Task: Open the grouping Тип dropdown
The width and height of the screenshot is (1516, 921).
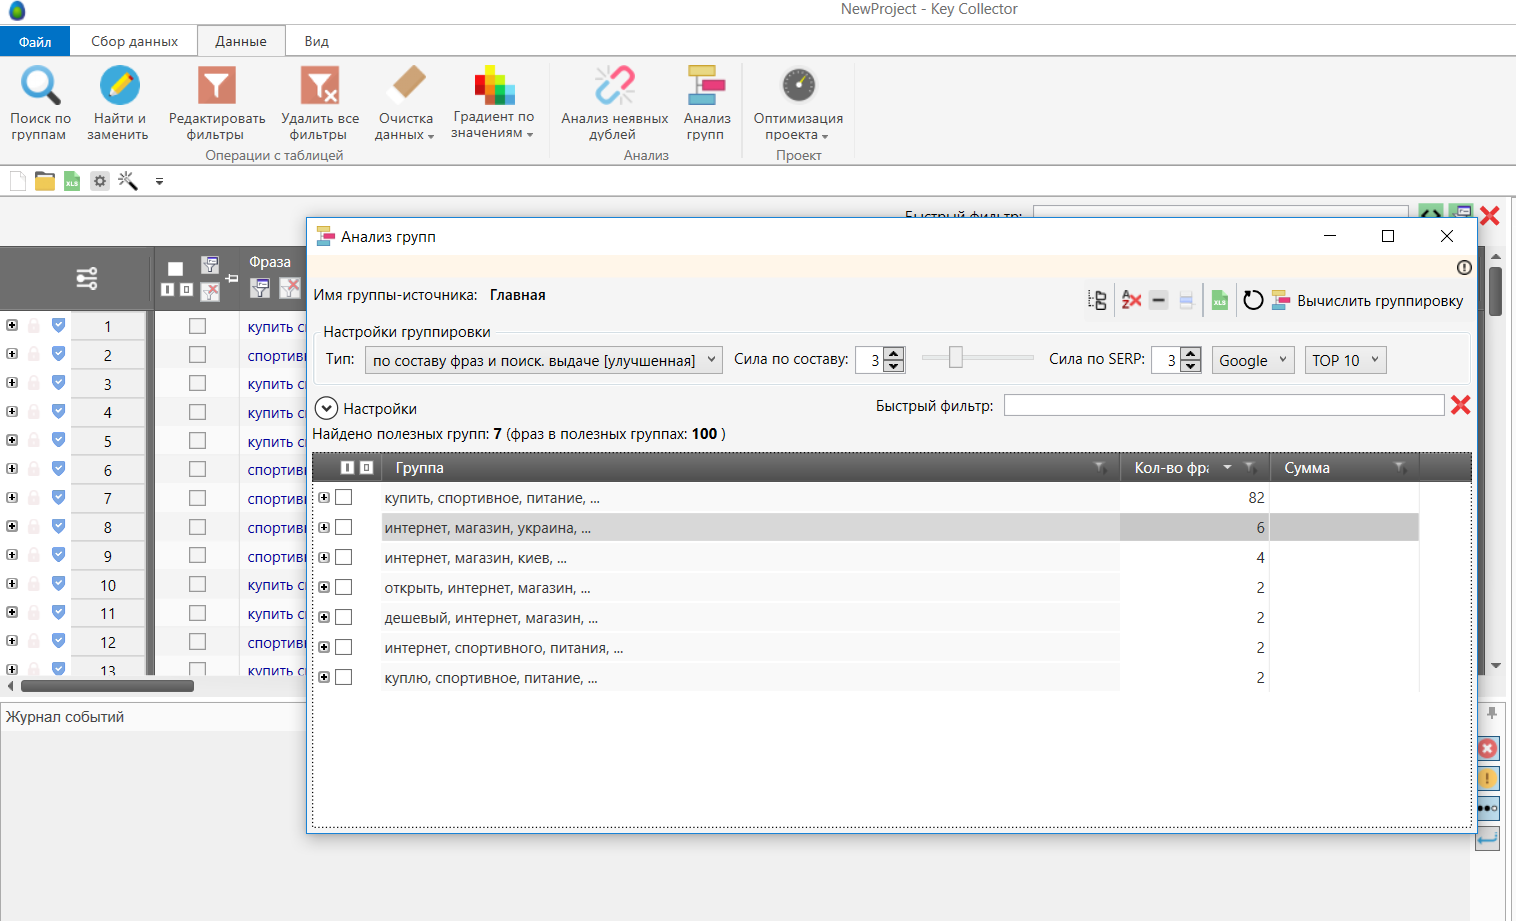Action: (x=543, y=360)
